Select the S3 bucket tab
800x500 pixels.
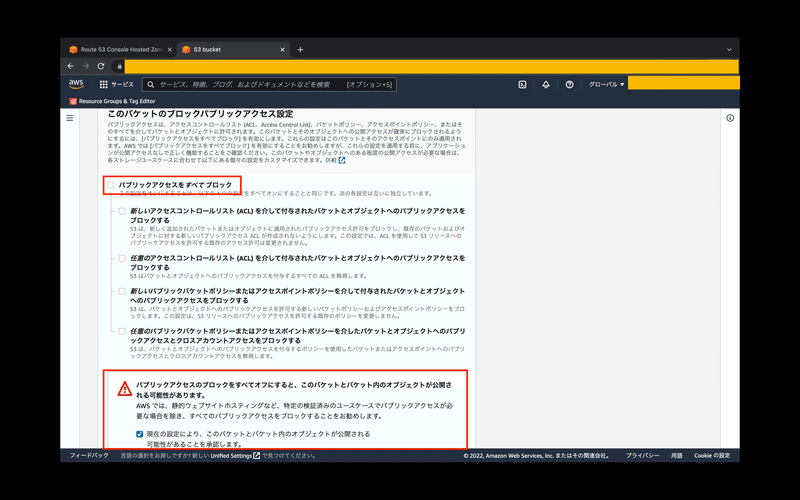[x=234, y=49]
